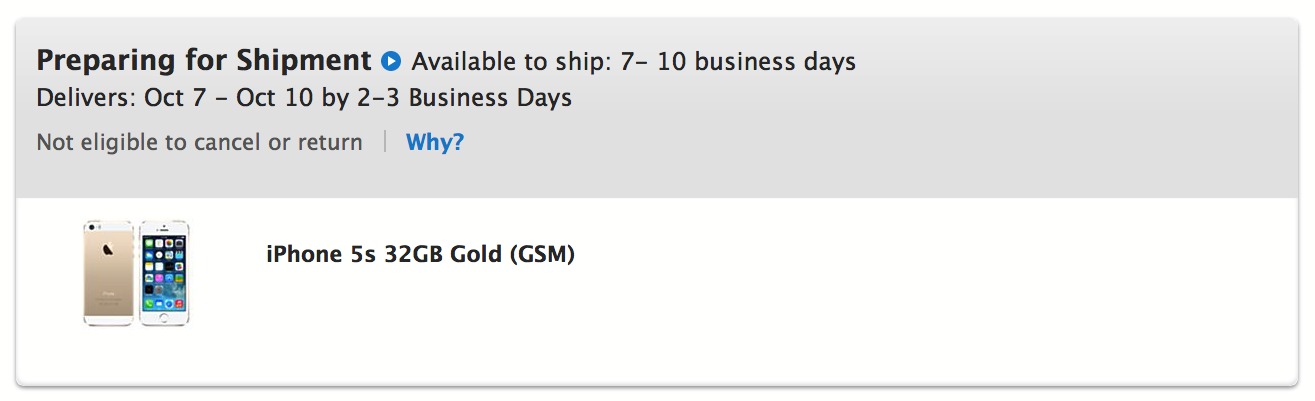The image size is (1315, 401).
Task: Click the iPhone 5s product title
Action: [420, 255]
